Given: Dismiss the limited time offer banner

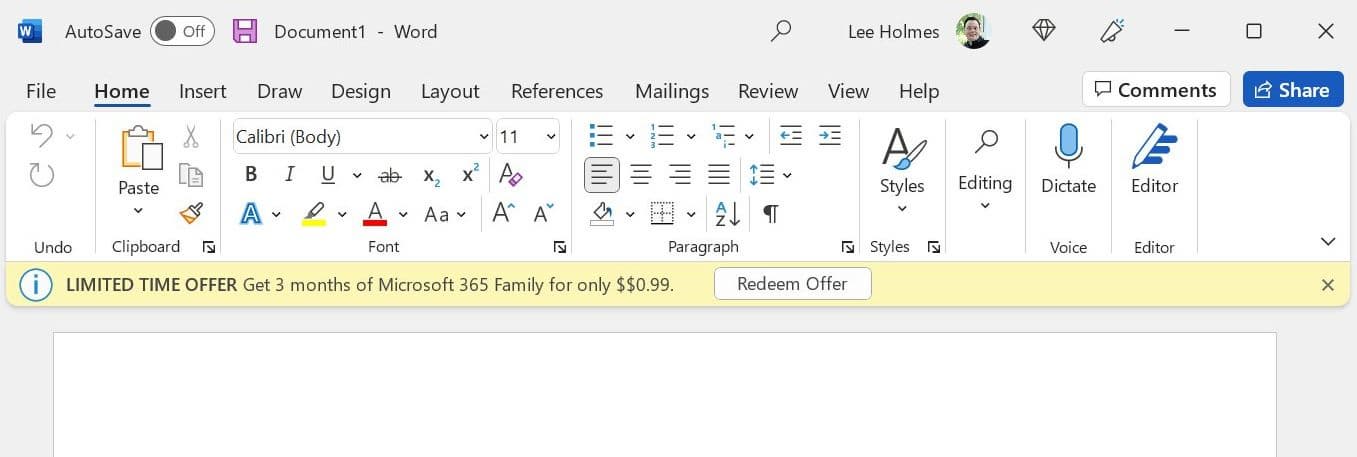Looking at the screenshot, I should coord(1328,285).
